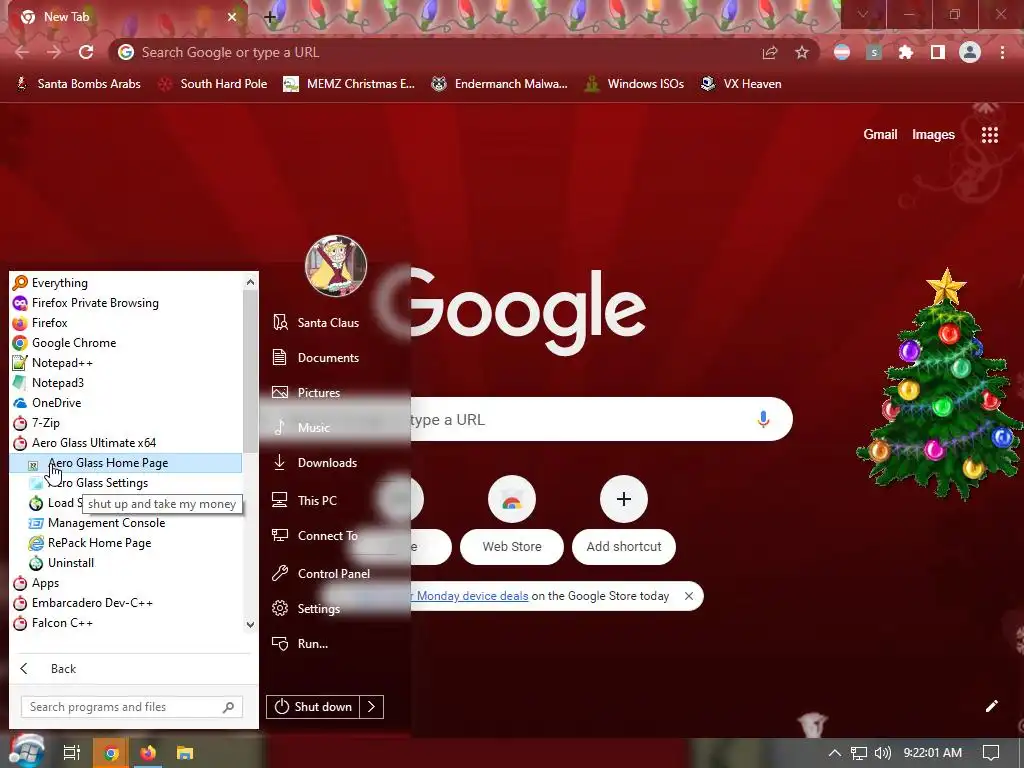
Task: Open the South Hard Pole bookmark
Action: click(214, 84)
